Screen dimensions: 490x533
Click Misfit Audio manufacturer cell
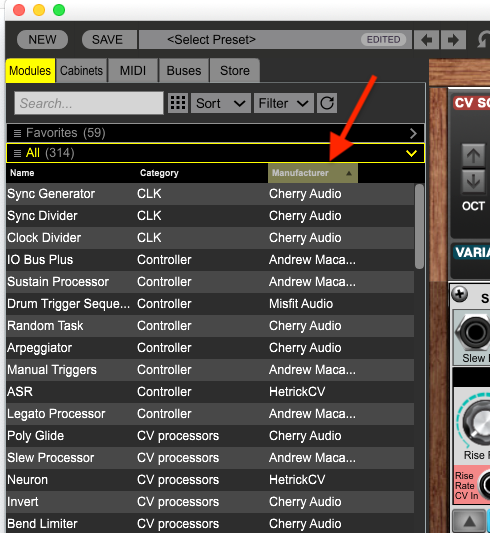tap(301, 304)
